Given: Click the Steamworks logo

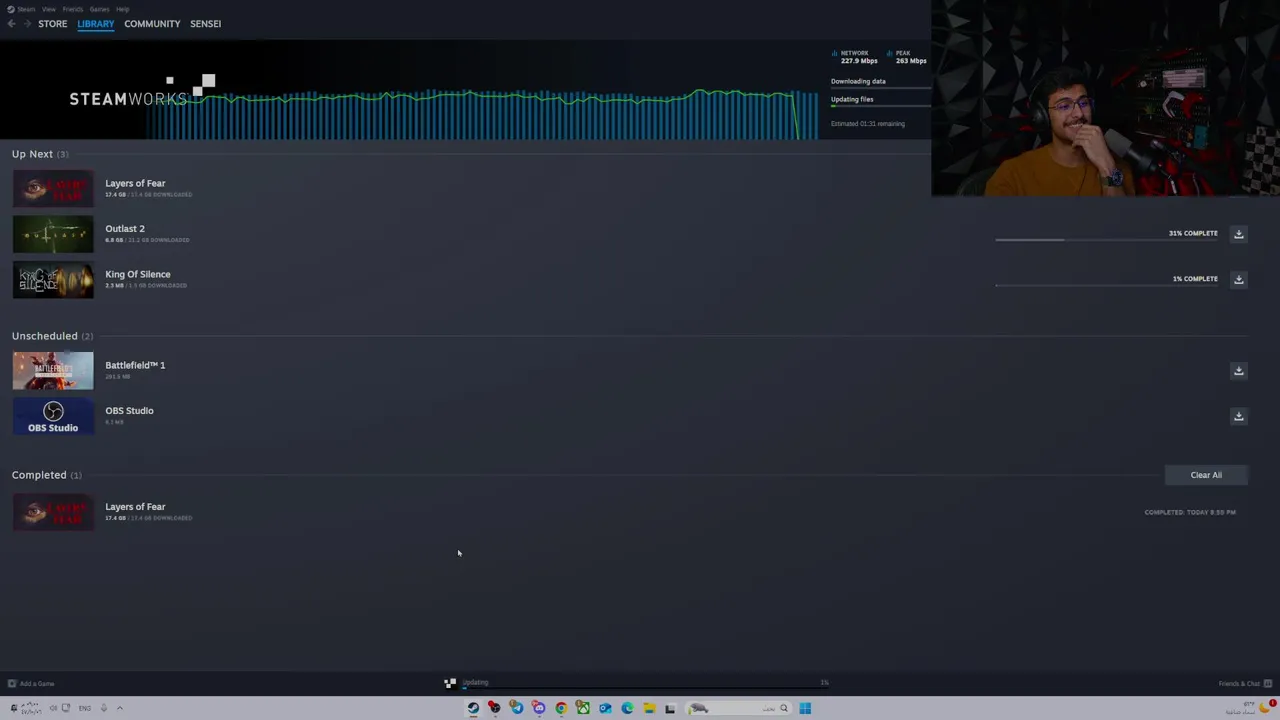Looking at the screenshot, I should point(141,91).
